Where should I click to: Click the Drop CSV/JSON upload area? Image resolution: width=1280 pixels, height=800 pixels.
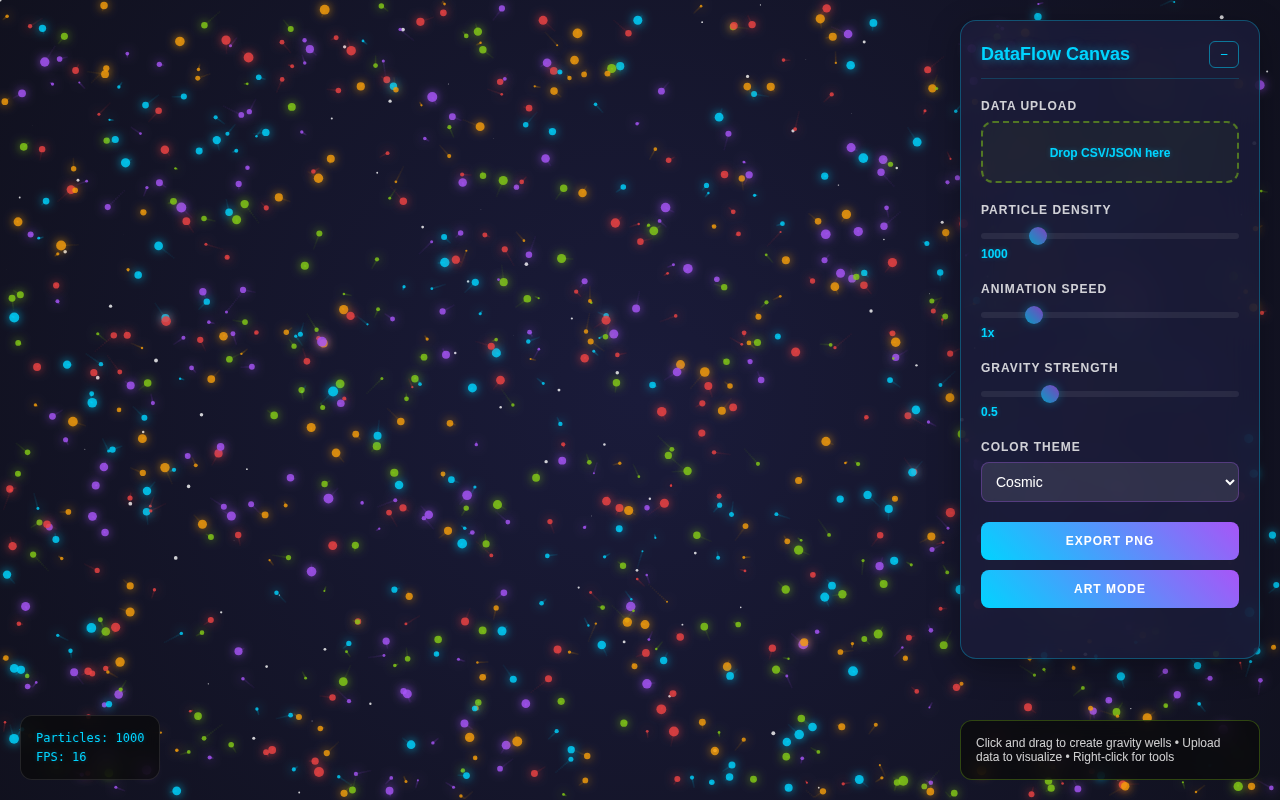pos(1109,152)
